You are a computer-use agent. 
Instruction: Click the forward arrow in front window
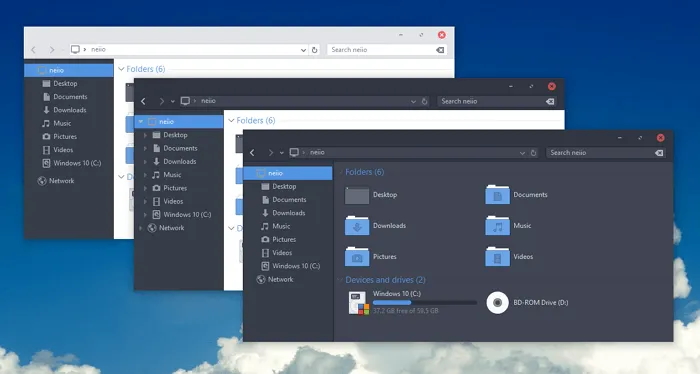(270, 153)
